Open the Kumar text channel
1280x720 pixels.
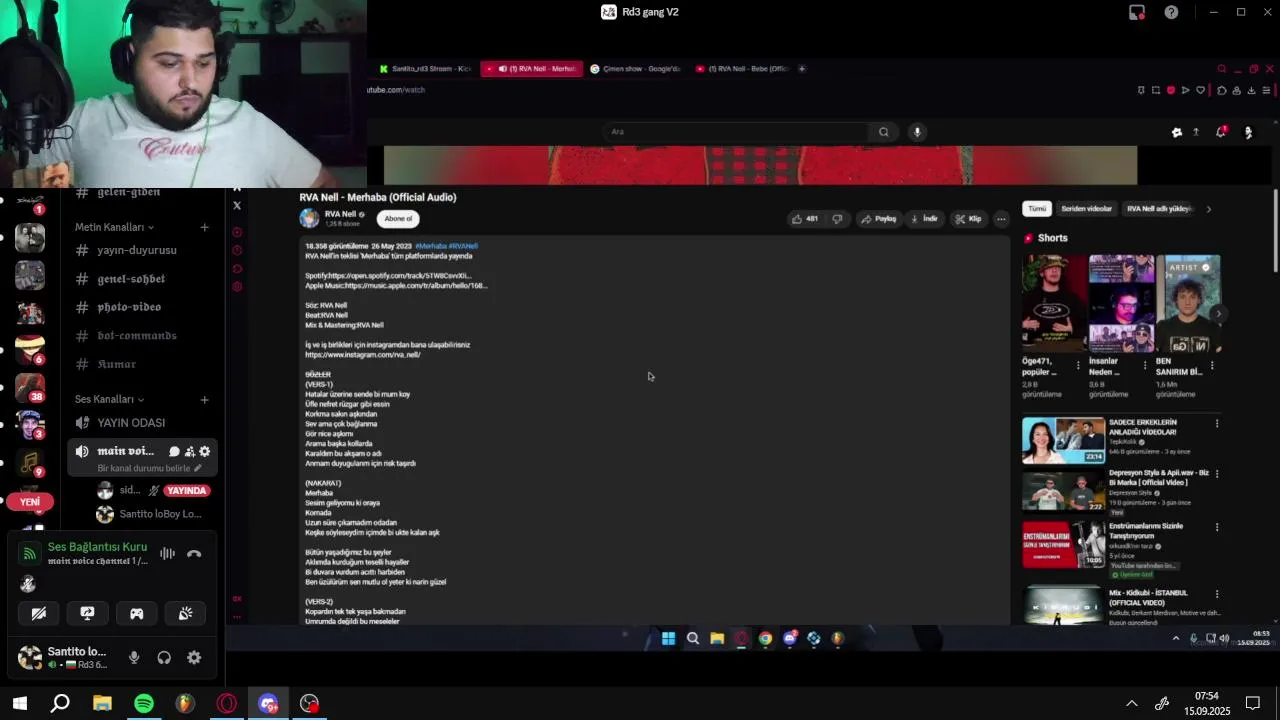117,364
